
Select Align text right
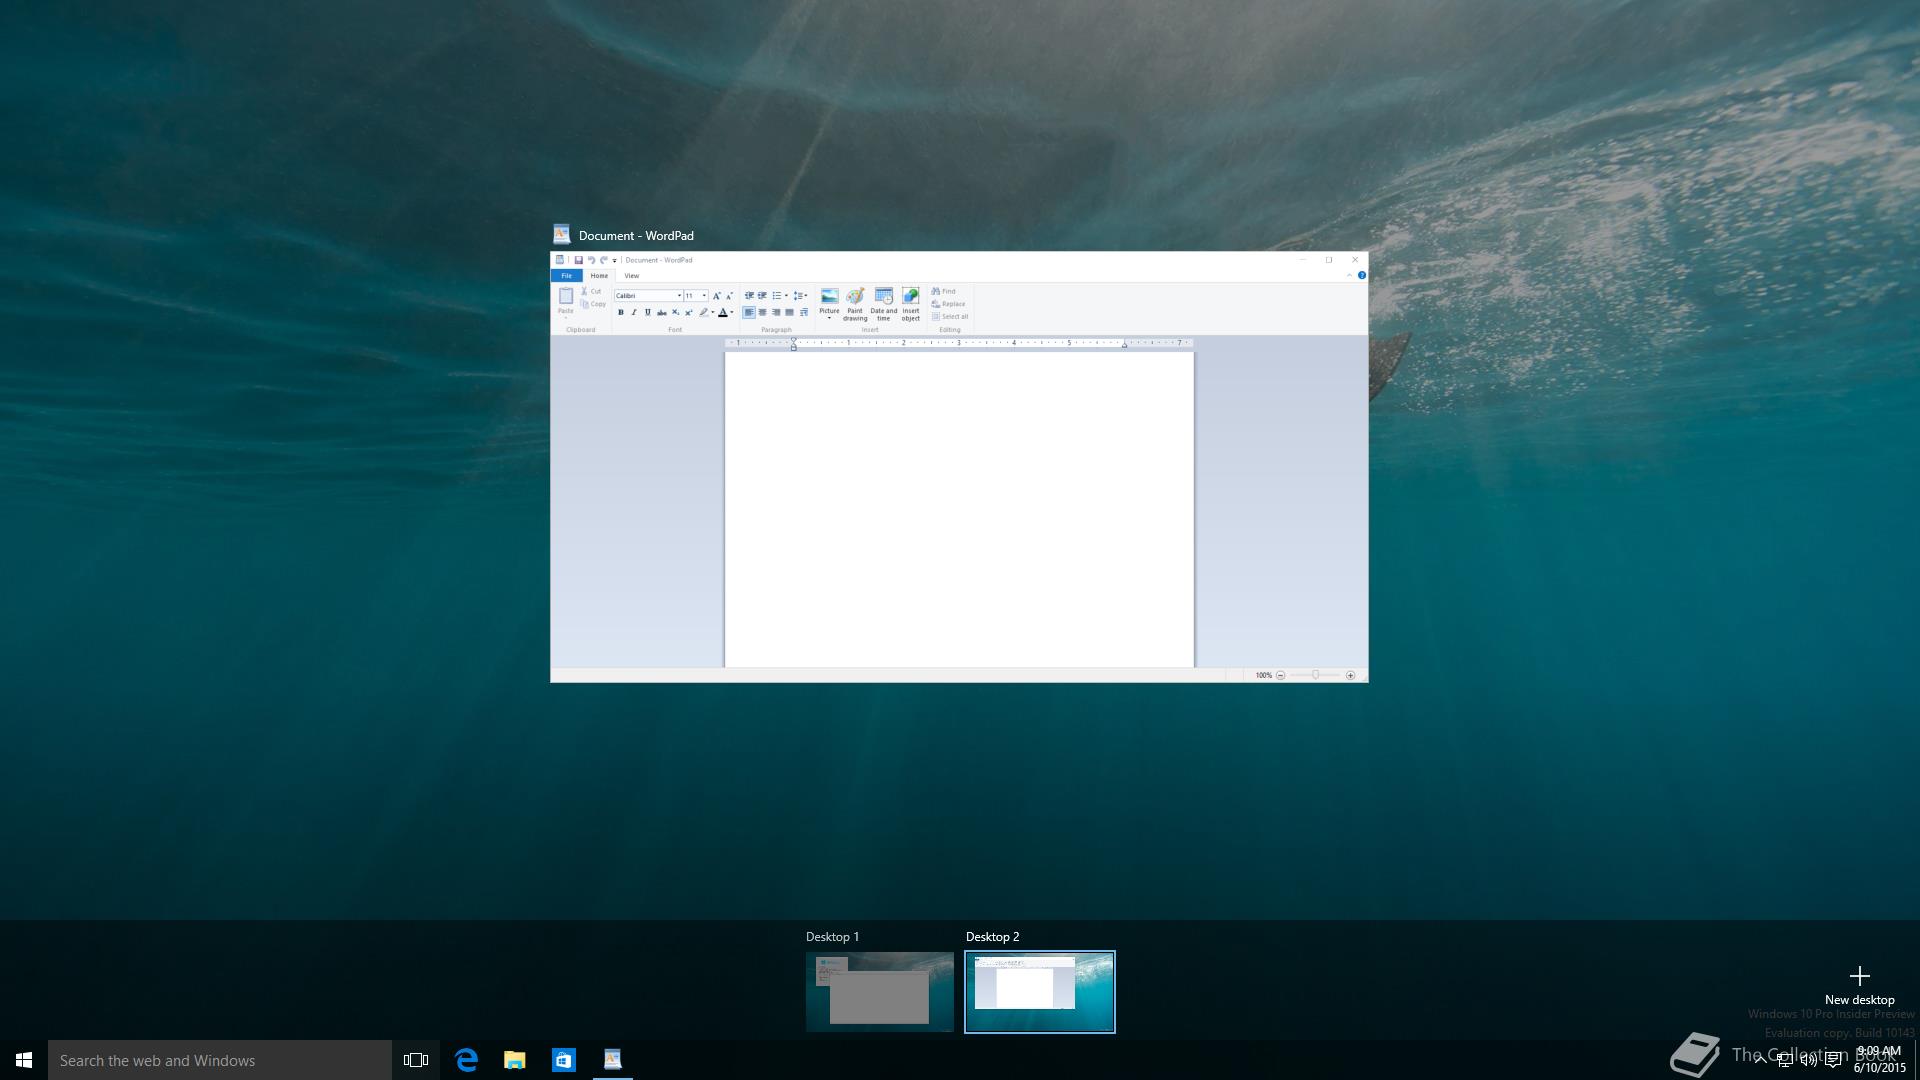click(x=776, y=312)
